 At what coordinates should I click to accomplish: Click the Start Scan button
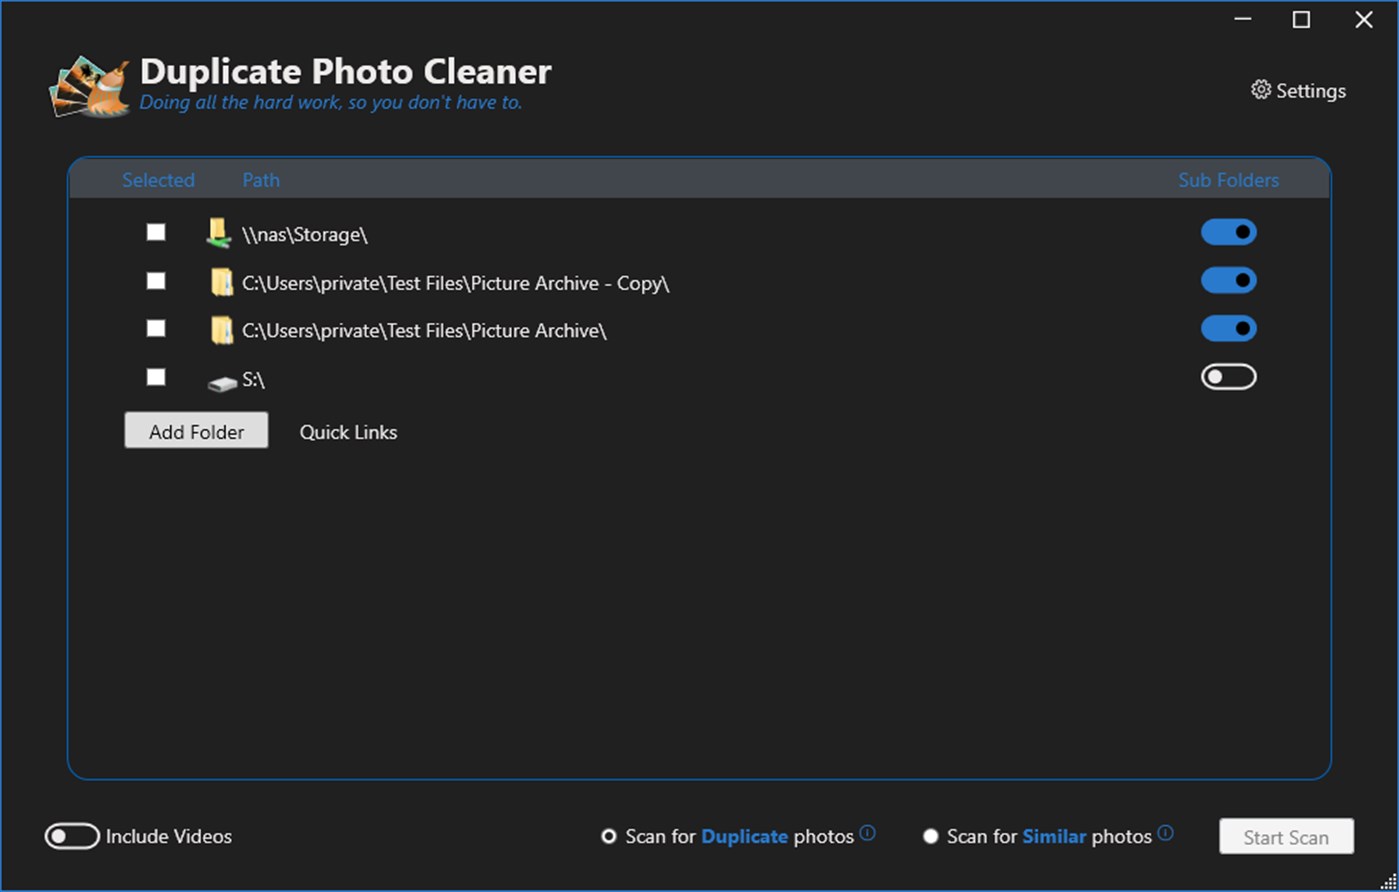(1286, 837)
